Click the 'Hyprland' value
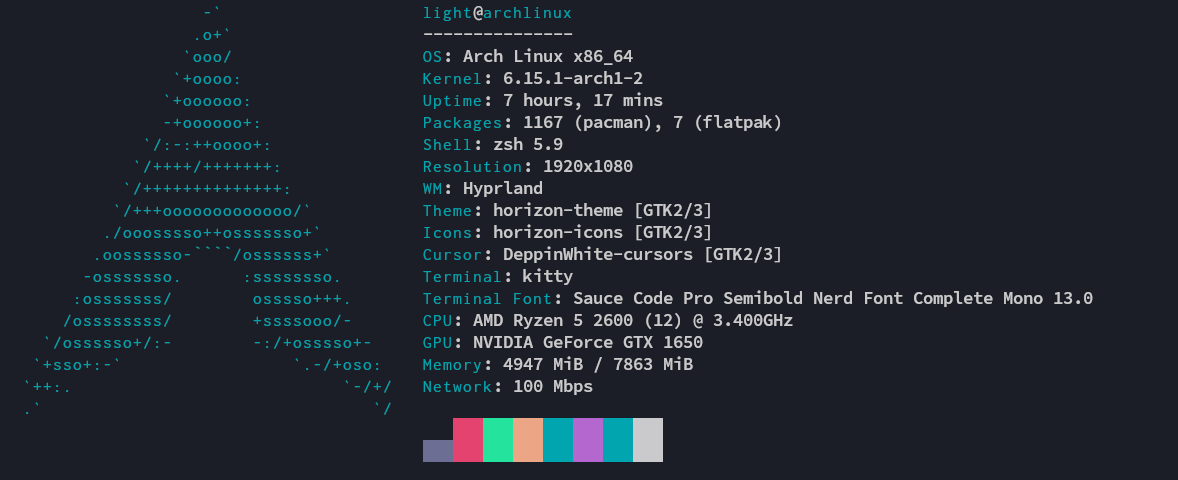This screenshot has height=480, width=1178. 503,189
